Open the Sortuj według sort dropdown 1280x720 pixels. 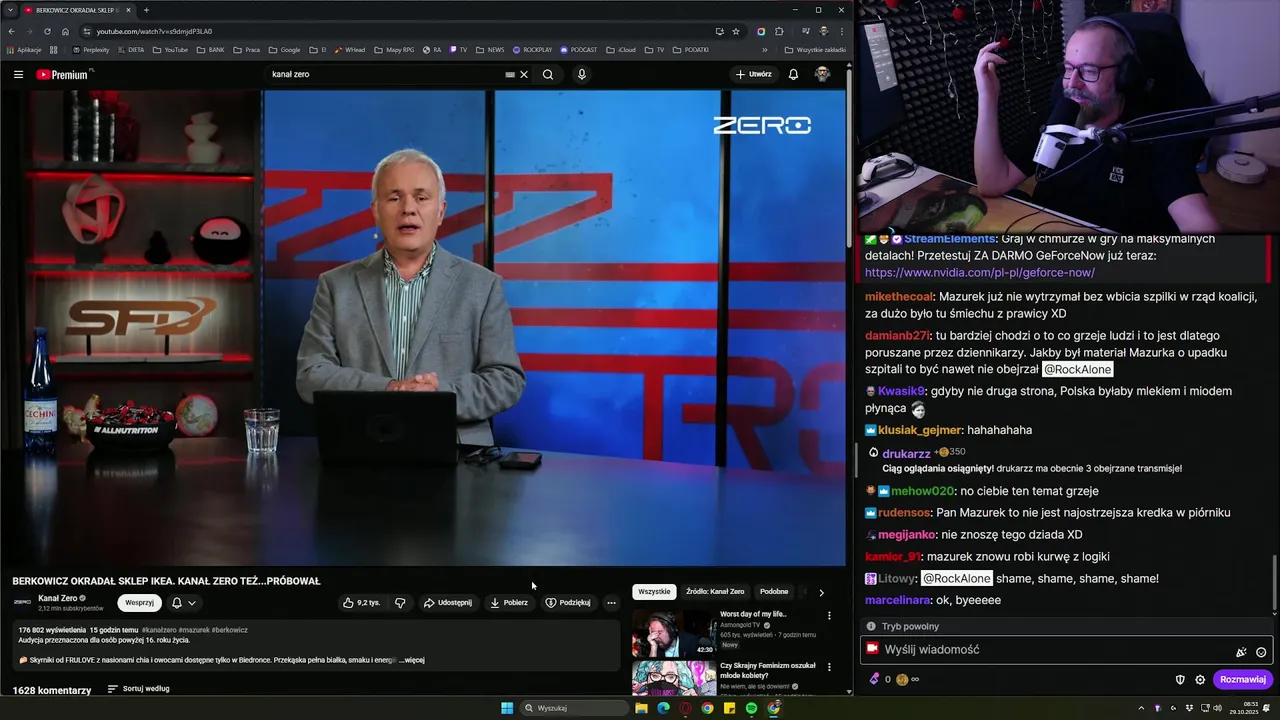(x=138, y=689)
